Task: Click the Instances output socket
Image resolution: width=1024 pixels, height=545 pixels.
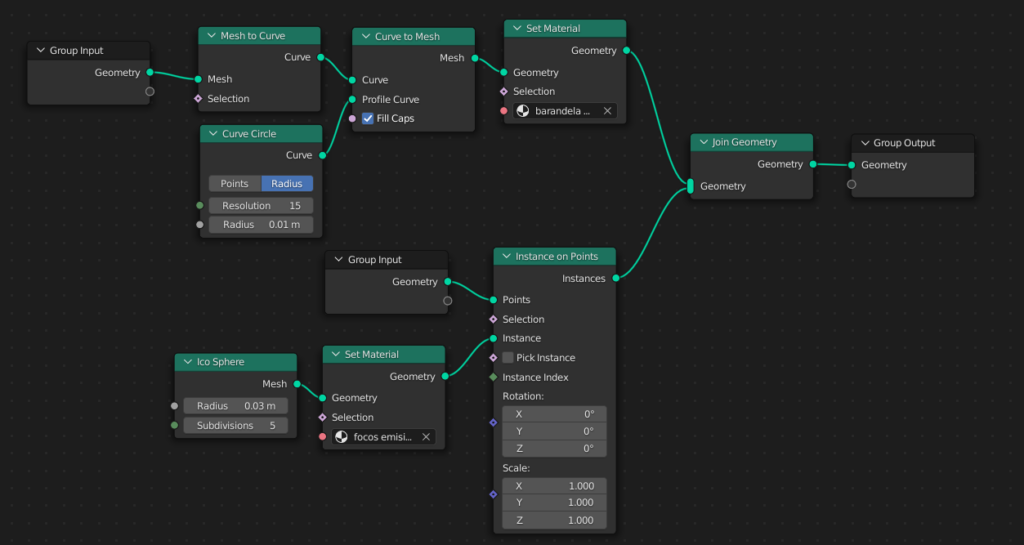Action: coord(615,278)
